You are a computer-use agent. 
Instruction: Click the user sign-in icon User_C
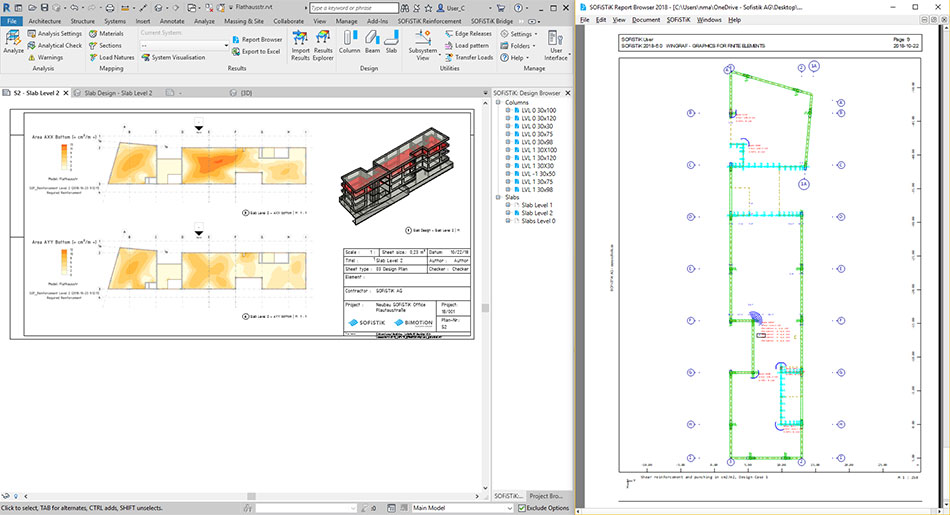451,8
